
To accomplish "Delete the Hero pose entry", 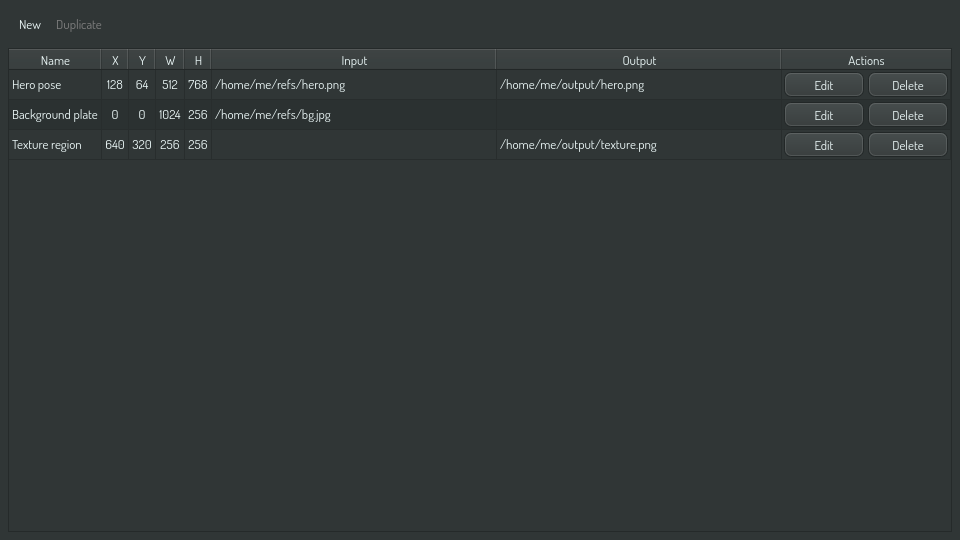I will pyautogui.click(x=907, y=85).
